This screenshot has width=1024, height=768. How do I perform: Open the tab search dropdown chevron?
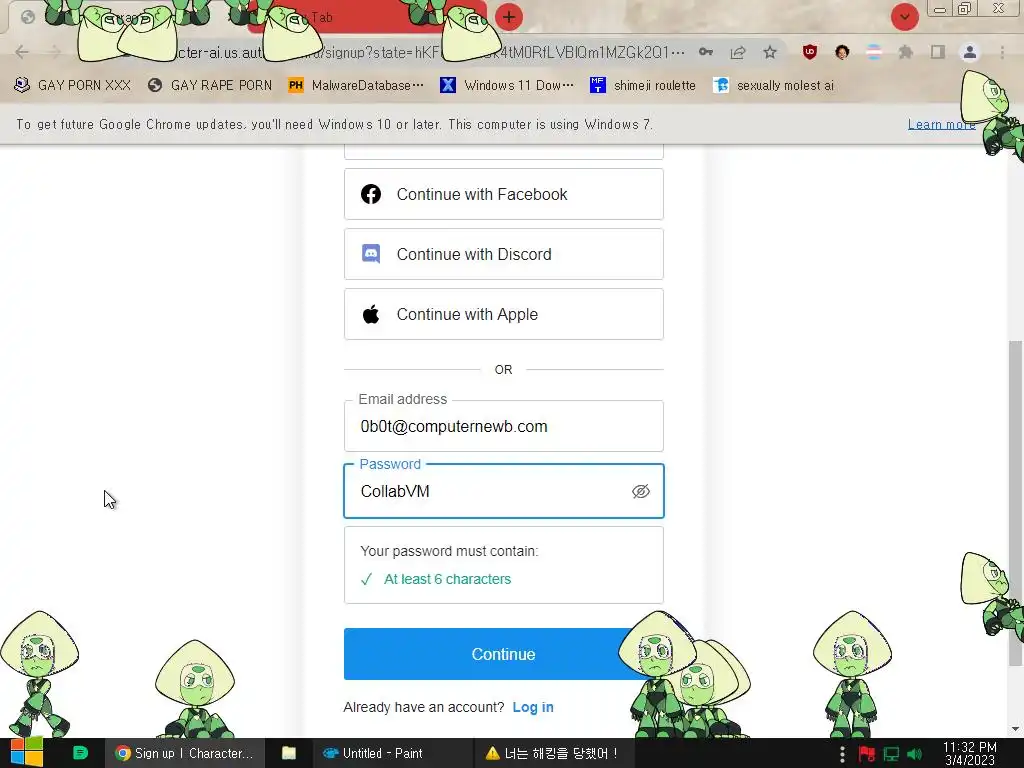pos(904,17)
